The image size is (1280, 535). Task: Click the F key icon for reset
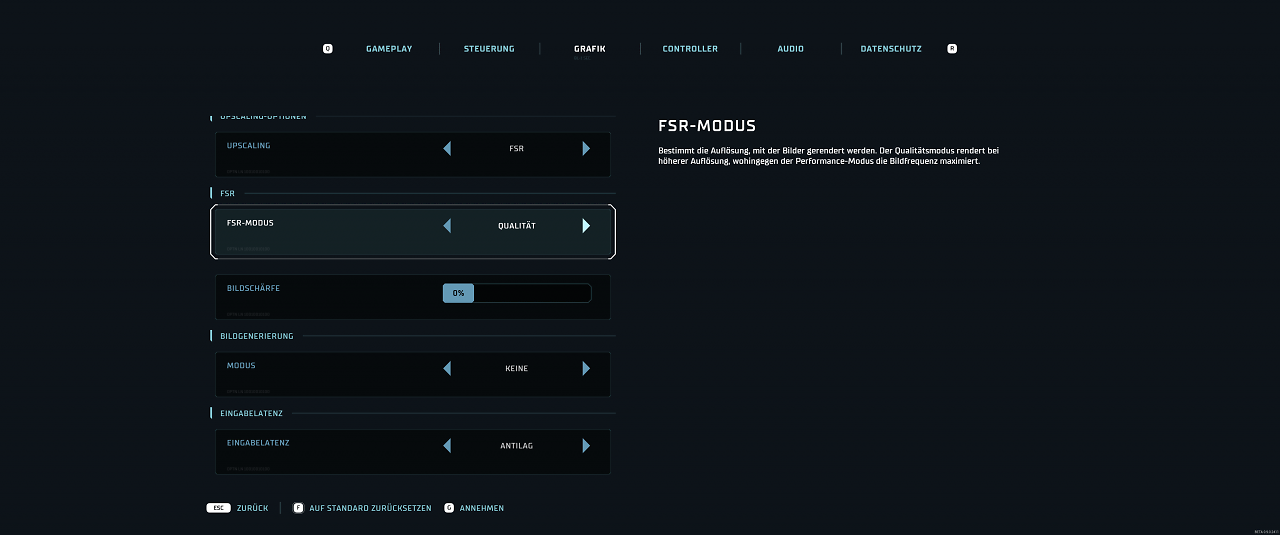coord(298,508)
